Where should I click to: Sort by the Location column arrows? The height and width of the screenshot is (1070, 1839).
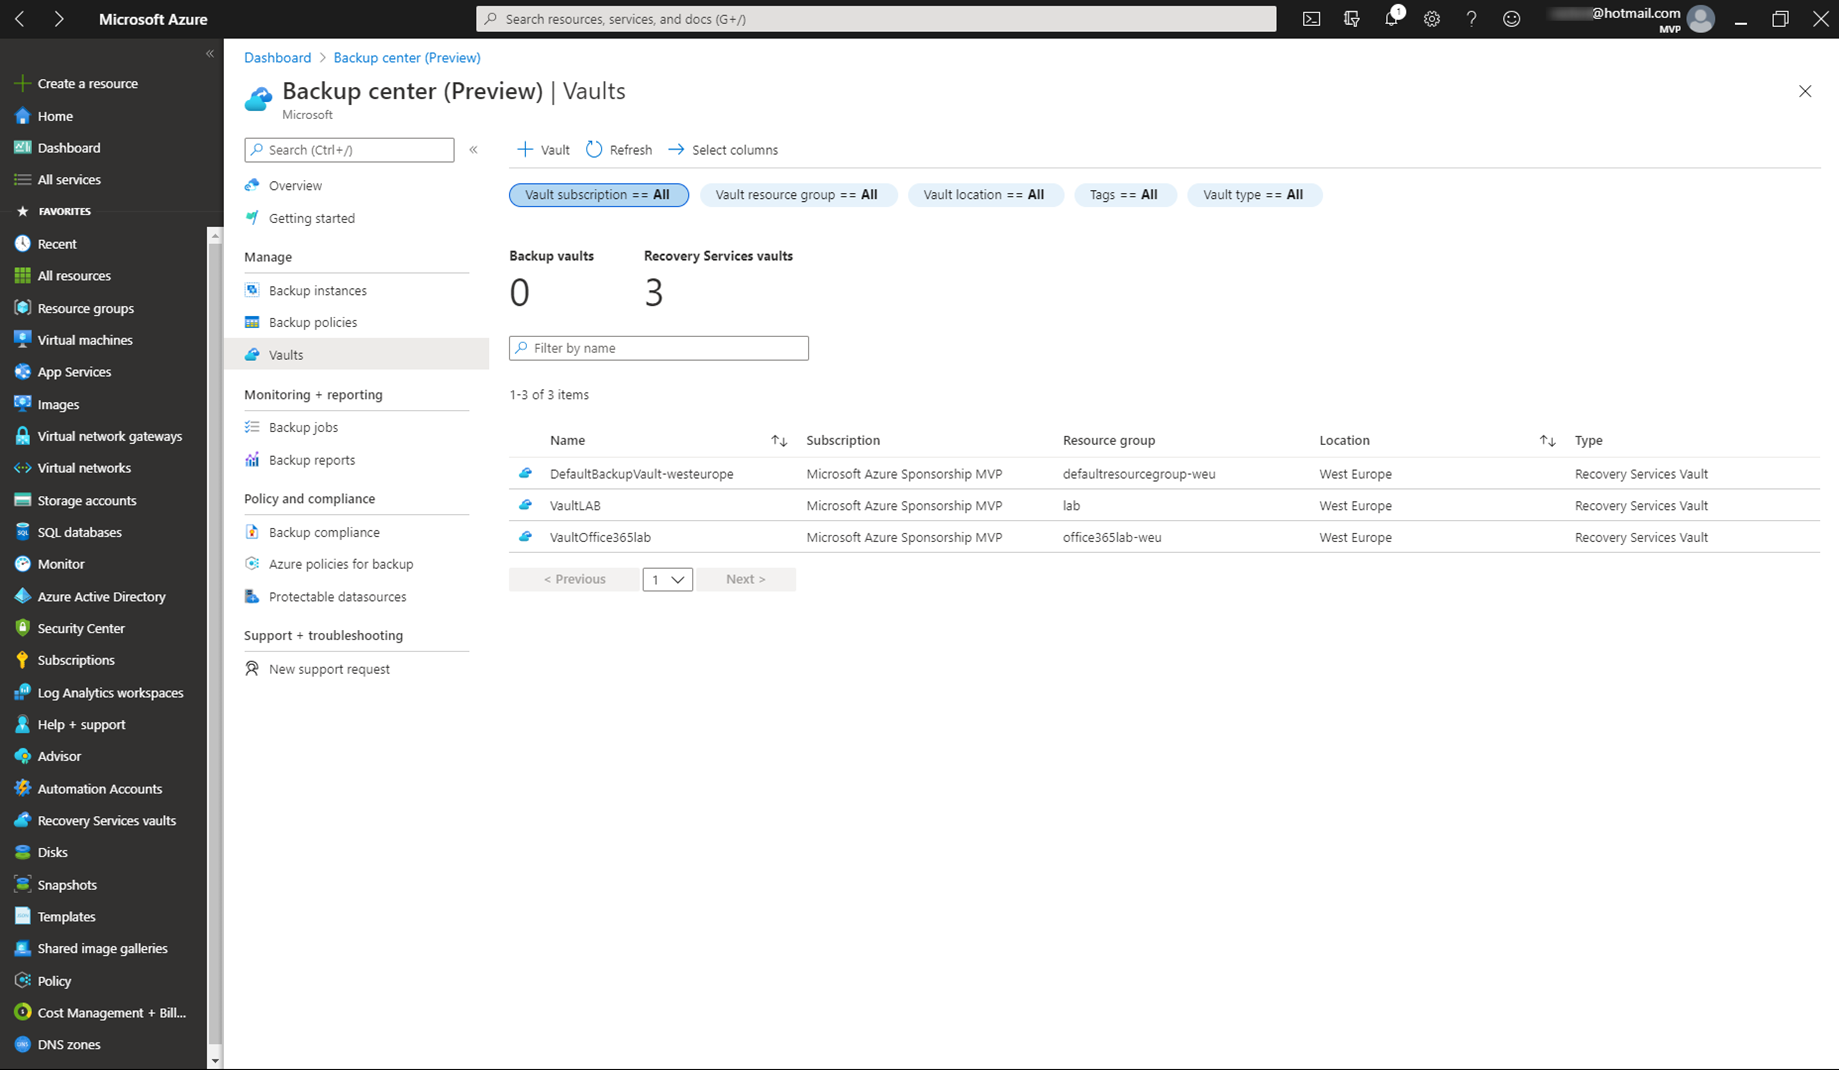pos(1547,441)
